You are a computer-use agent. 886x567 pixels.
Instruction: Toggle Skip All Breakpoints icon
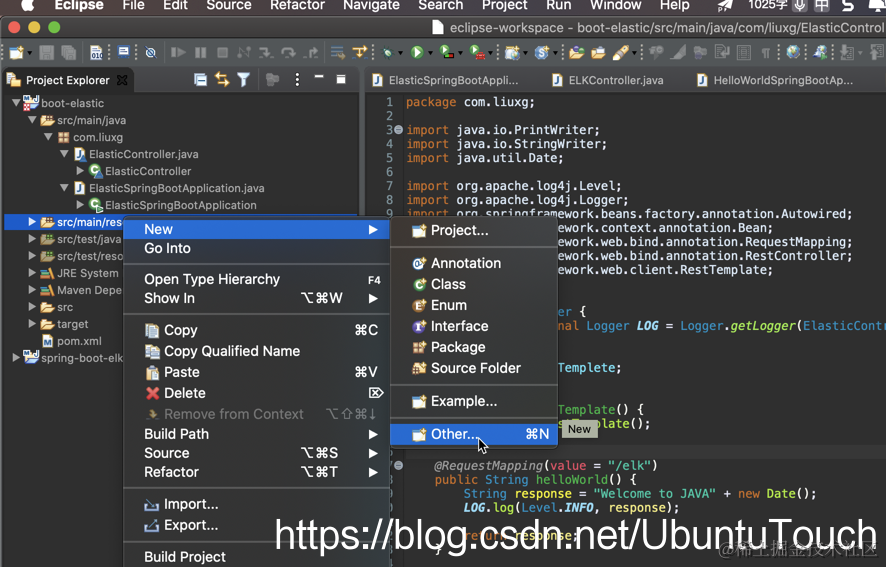[x=150, y=53]
